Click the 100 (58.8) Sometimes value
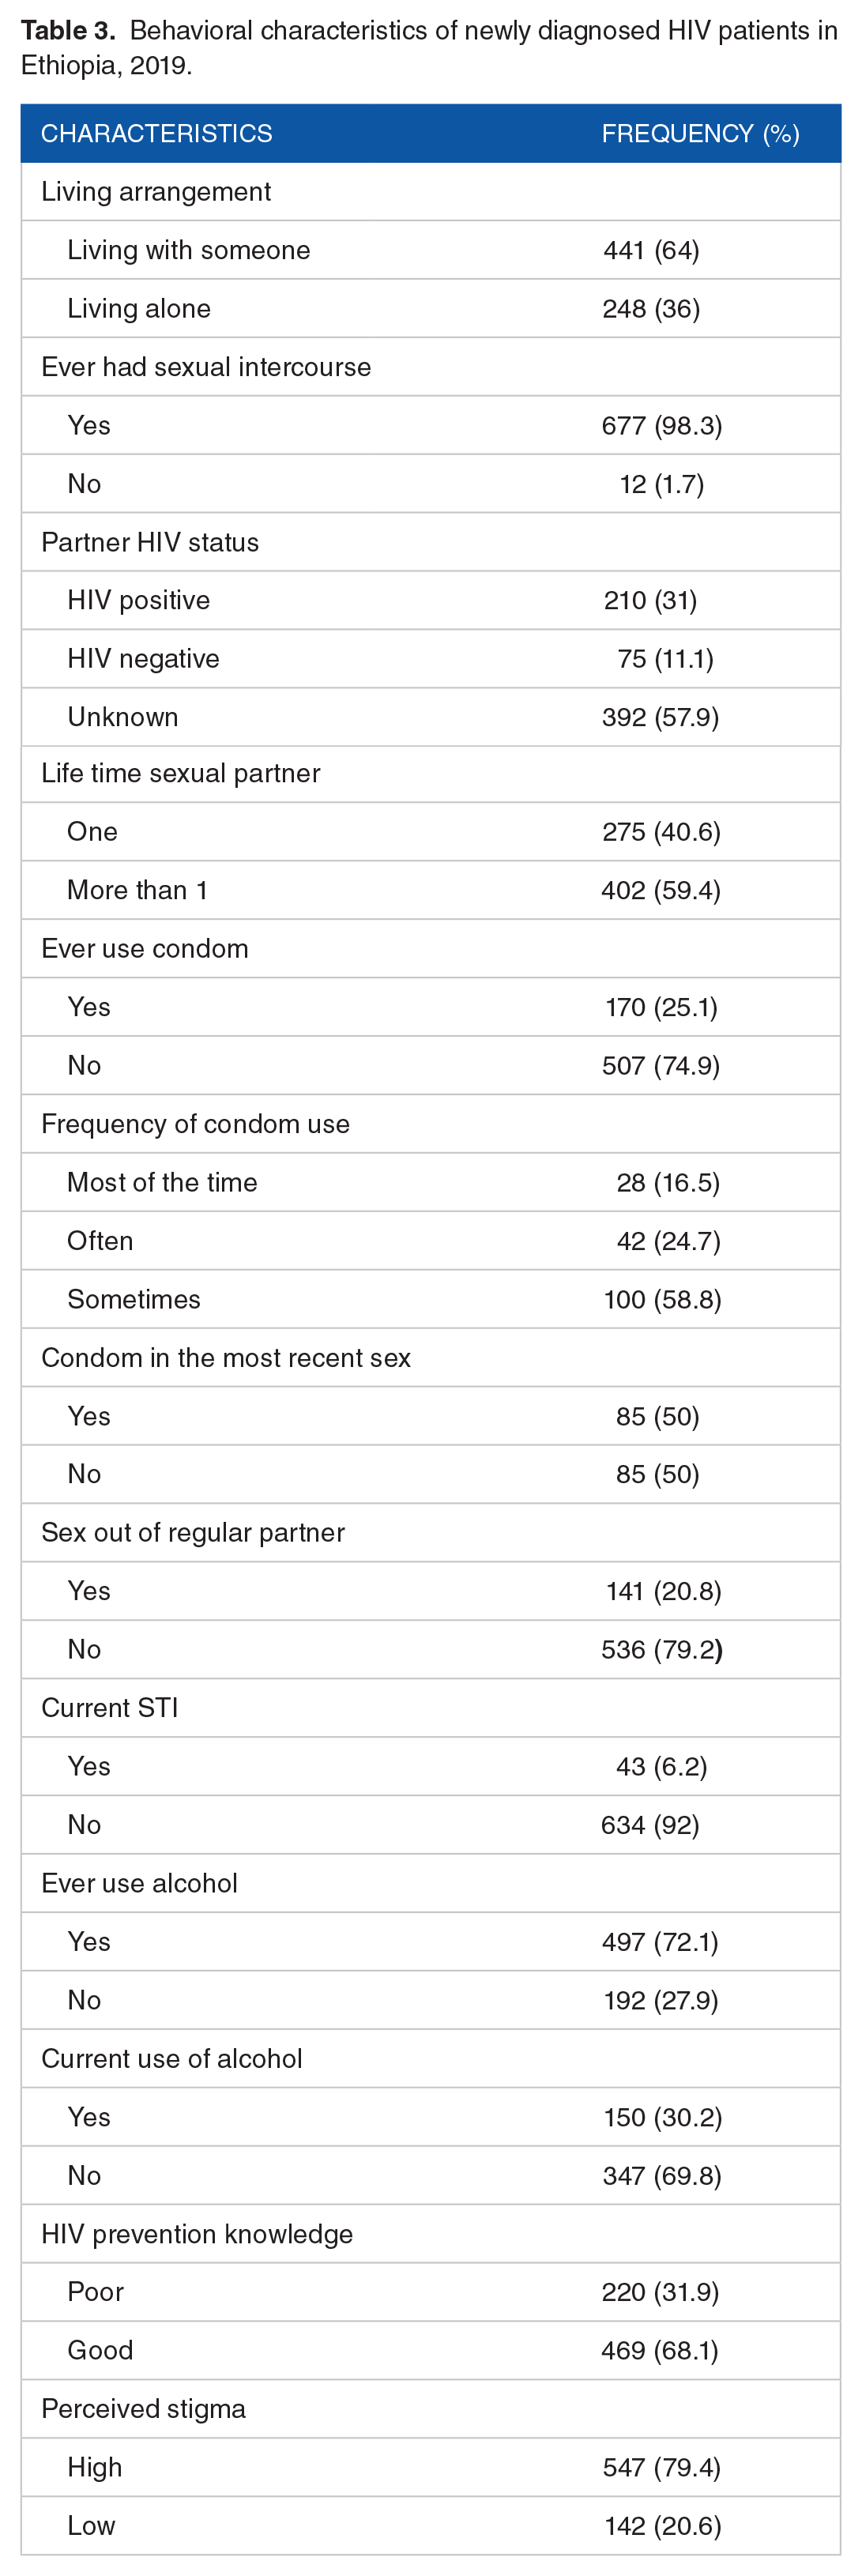This screenshot has width=862, height=2576. [662, 1299]
